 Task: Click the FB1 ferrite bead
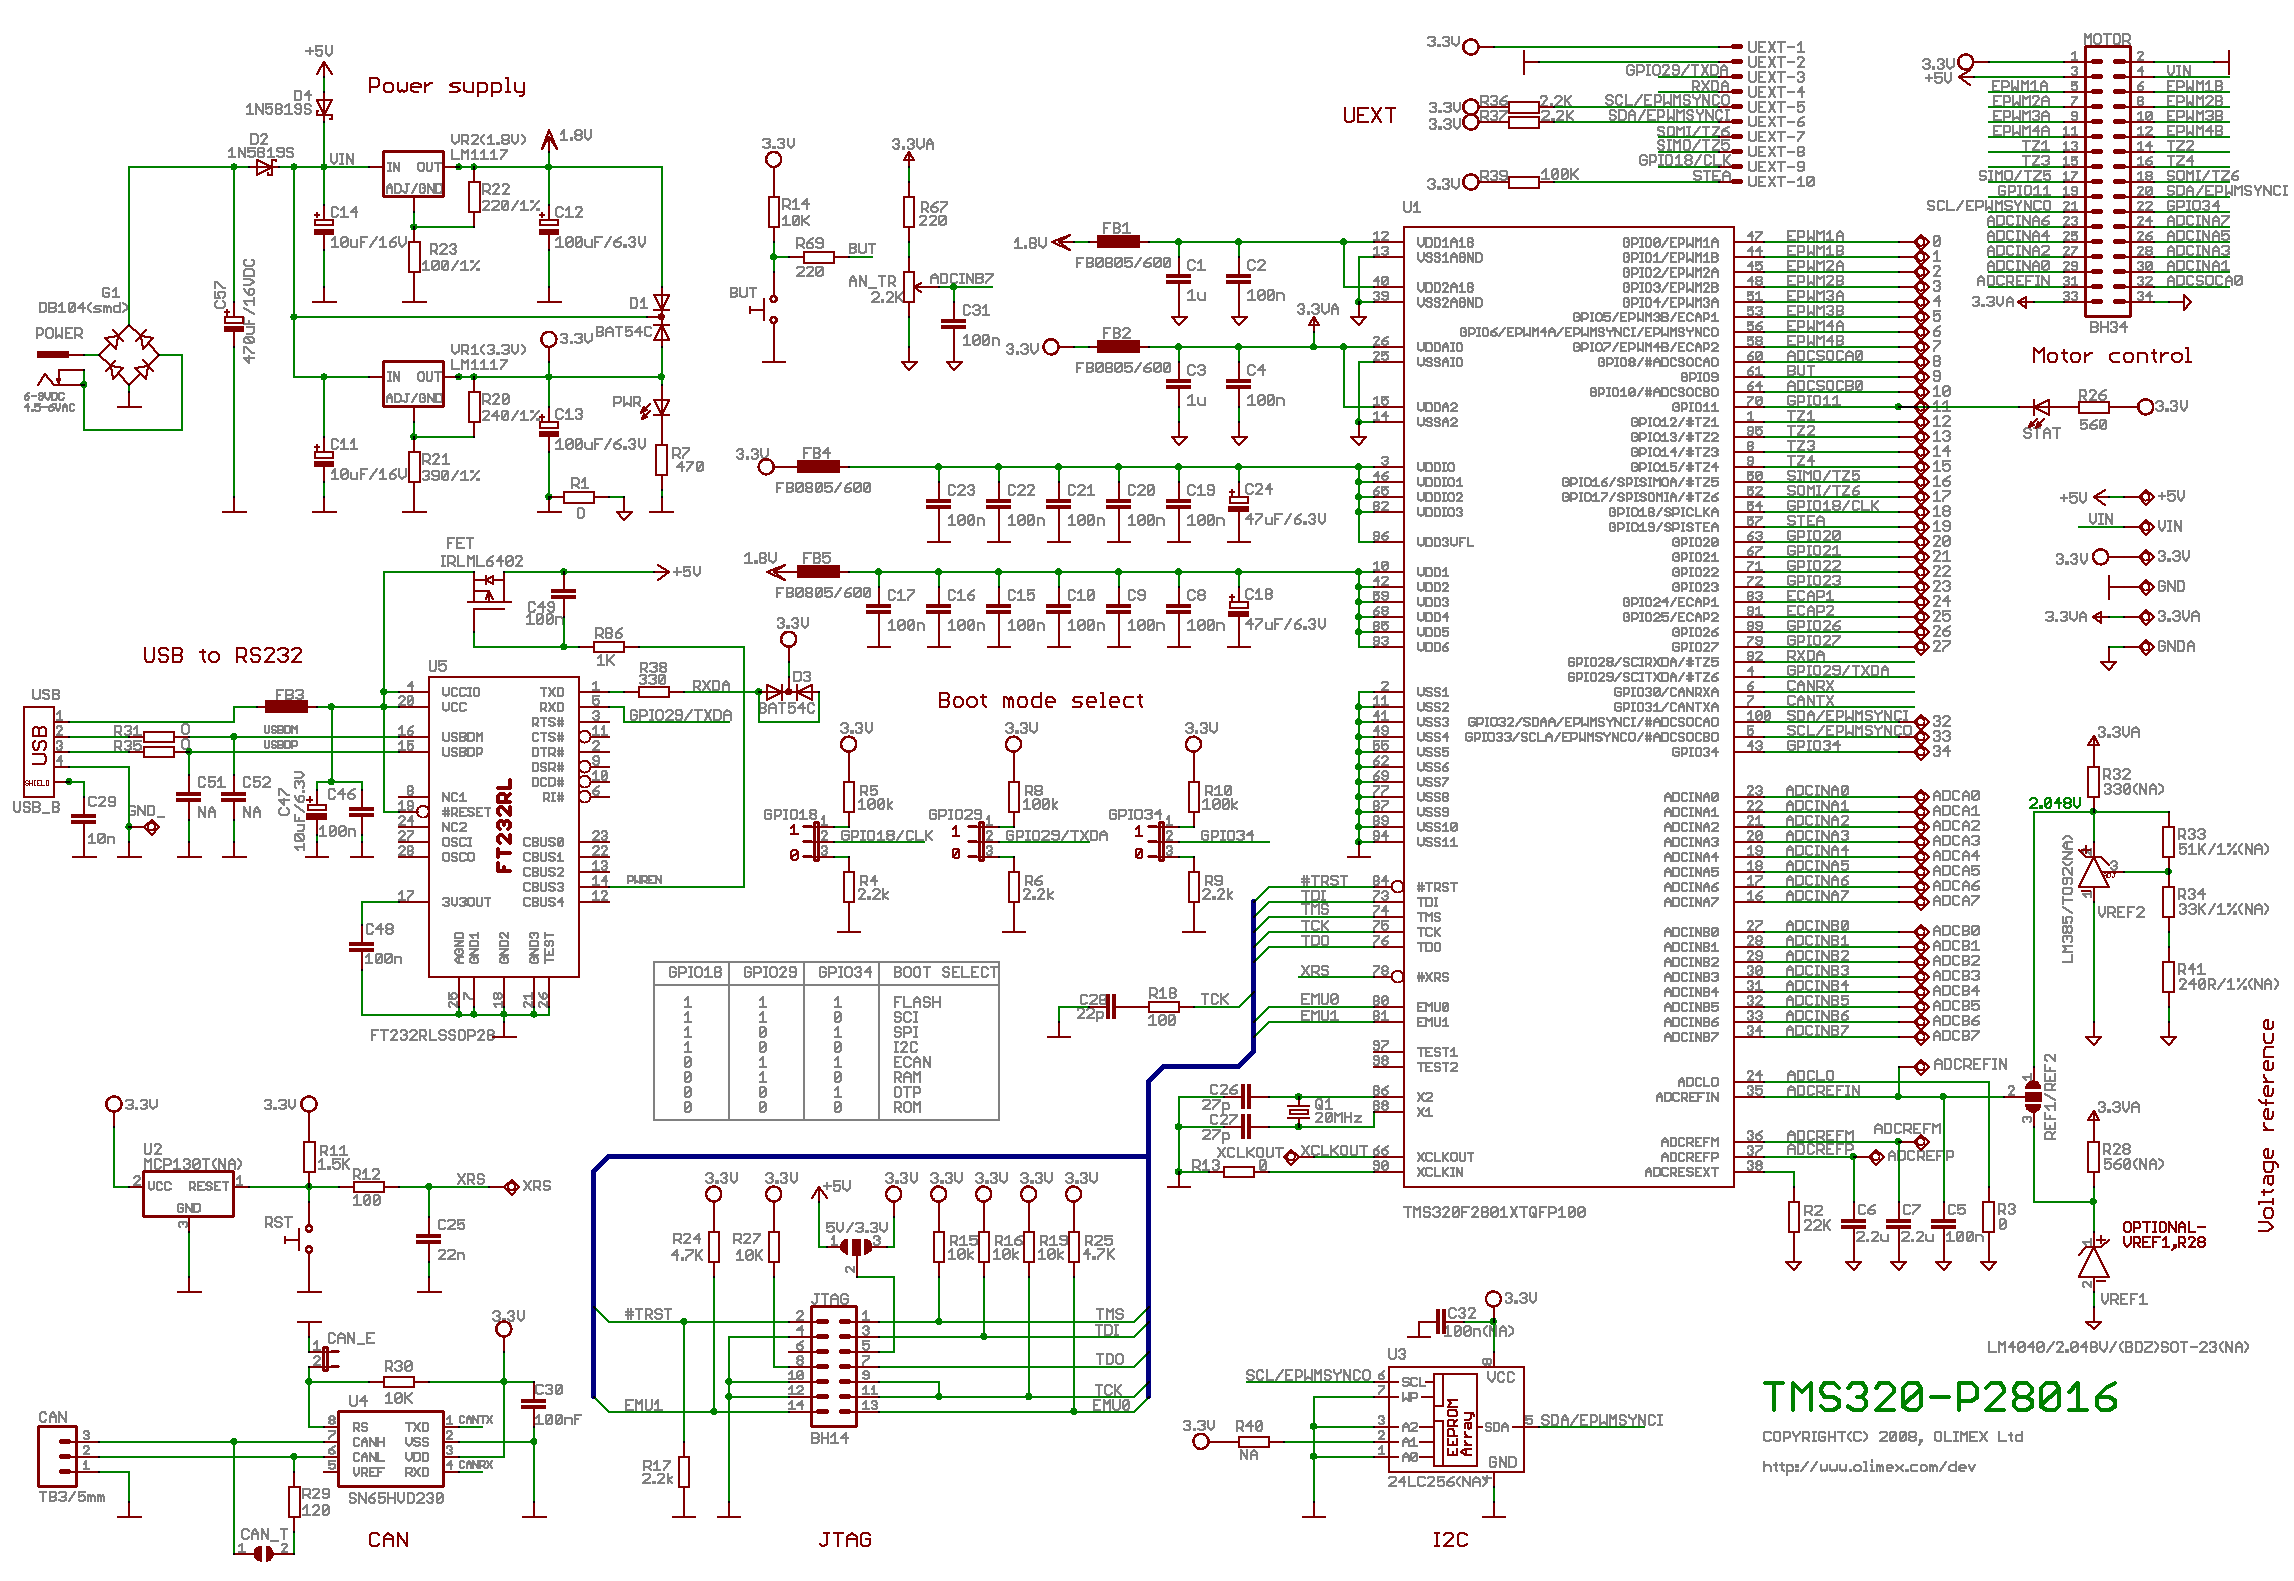tap(1118, 242)
